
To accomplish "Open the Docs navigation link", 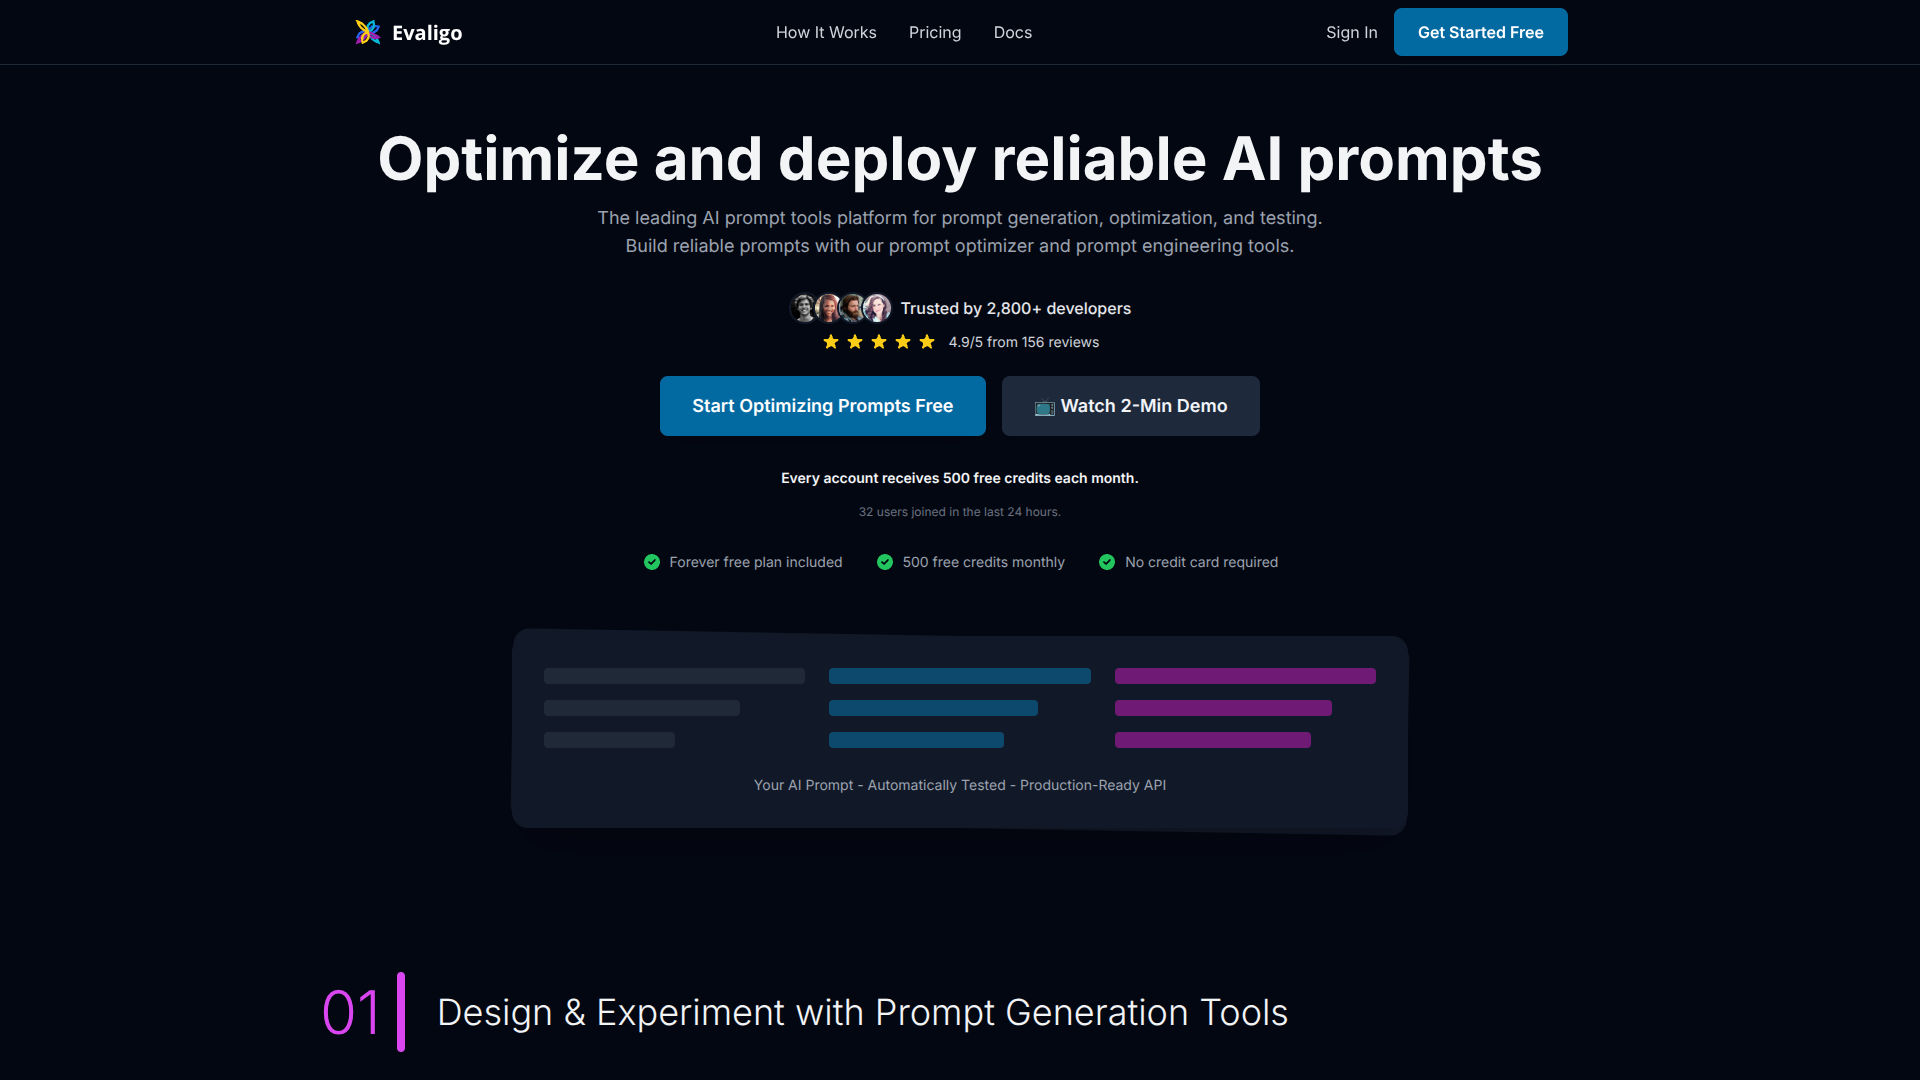I will [x=1013, y=32].
